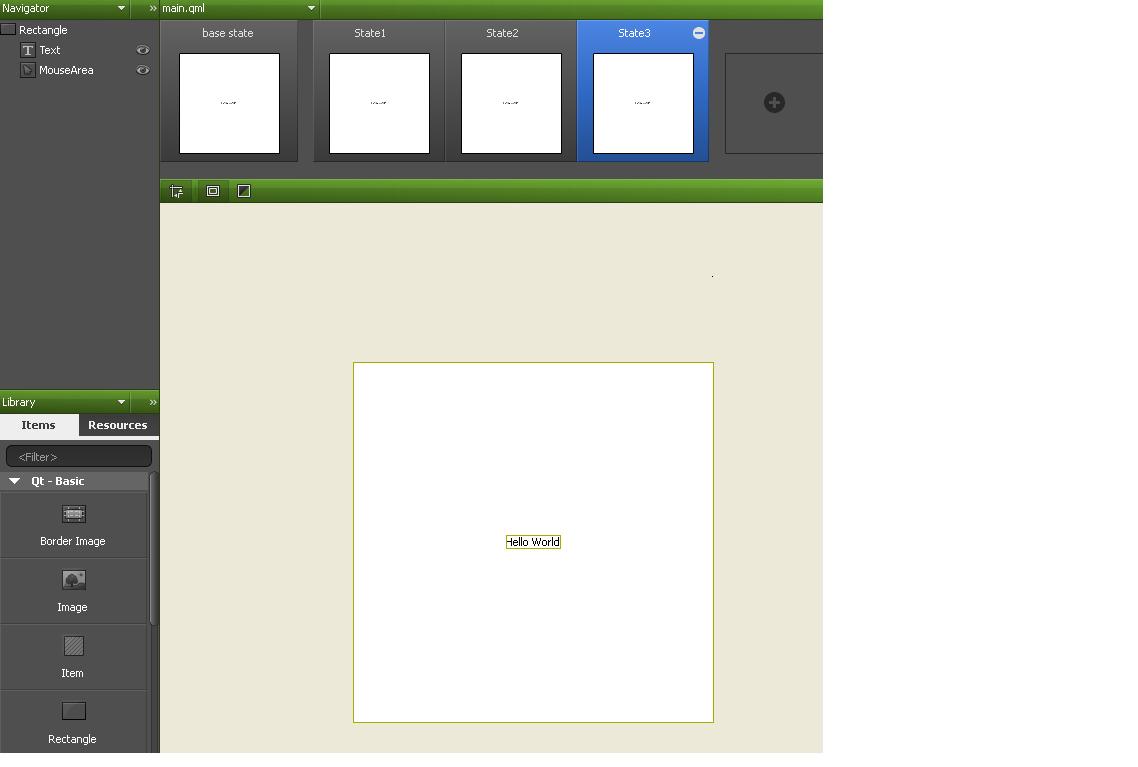Screen dimensions: 1138x767
Task: Click the bounding rectangle icon in the canvas toolbar
Action: (213, 191)
